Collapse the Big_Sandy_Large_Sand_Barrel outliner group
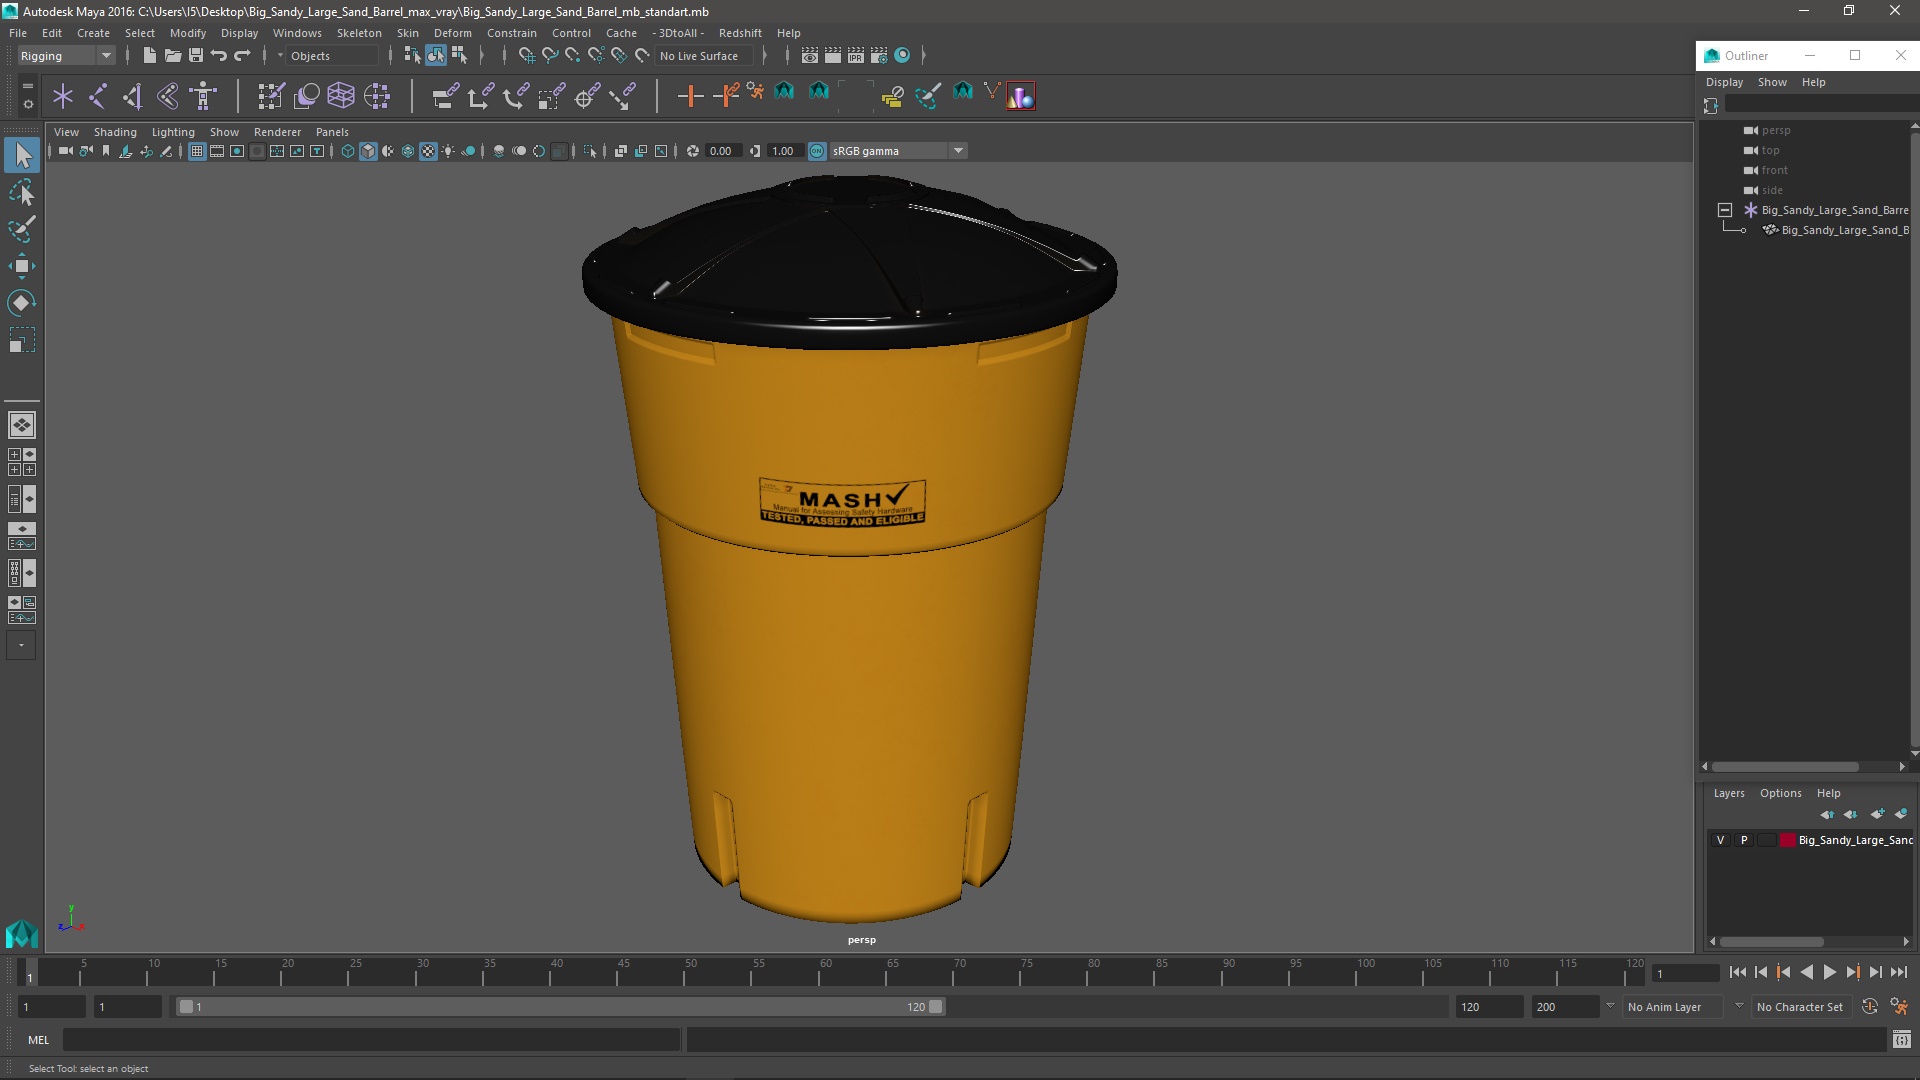 (x=1725, y=210)
